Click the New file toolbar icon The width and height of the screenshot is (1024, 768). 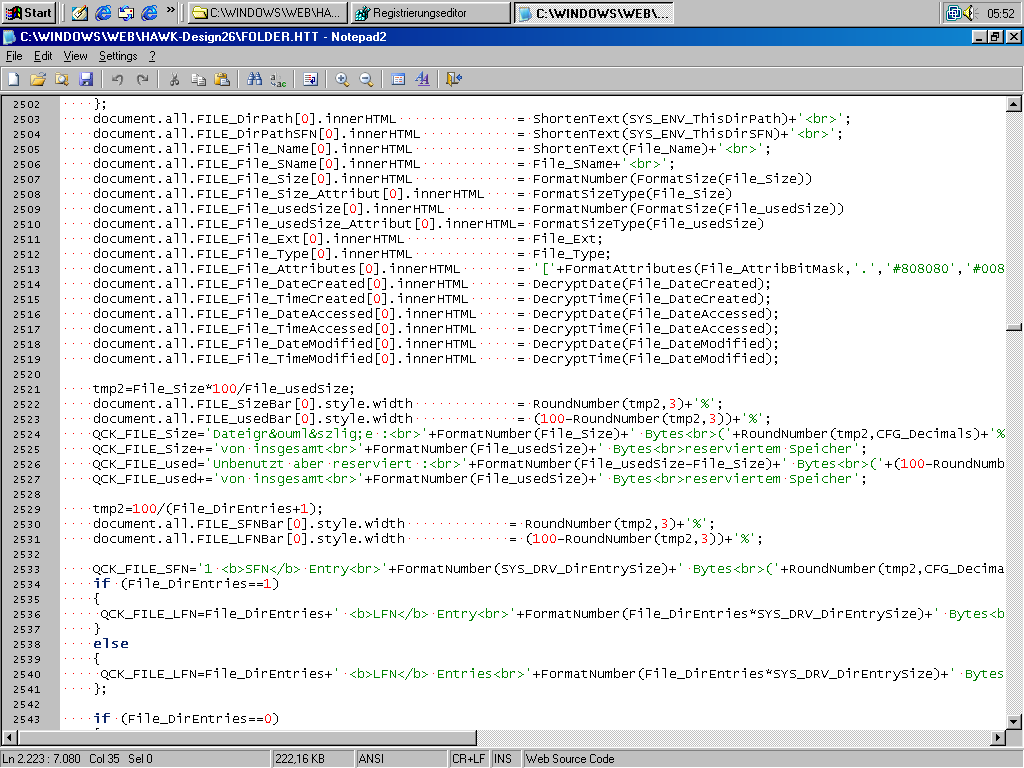[14, 79]
